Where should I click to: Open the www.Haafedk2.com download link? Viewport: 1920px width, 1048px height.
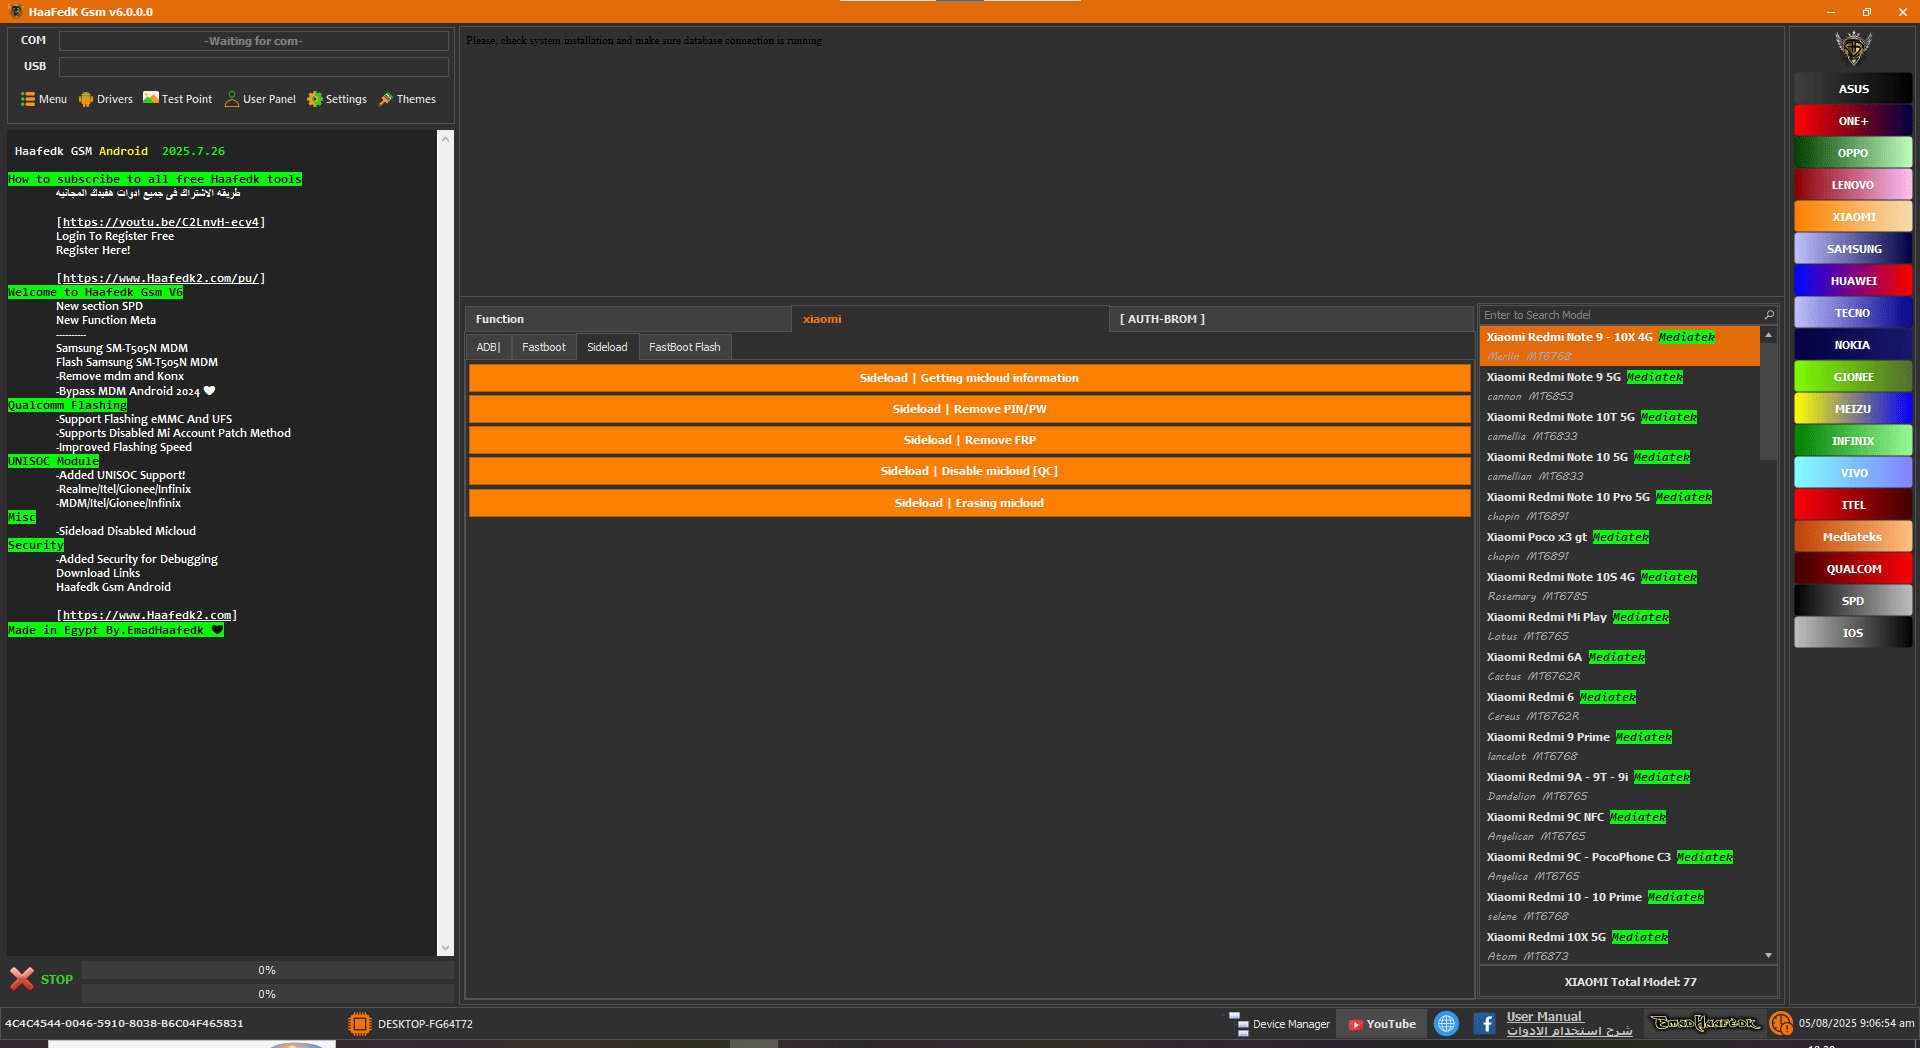[x=147, y=615]
